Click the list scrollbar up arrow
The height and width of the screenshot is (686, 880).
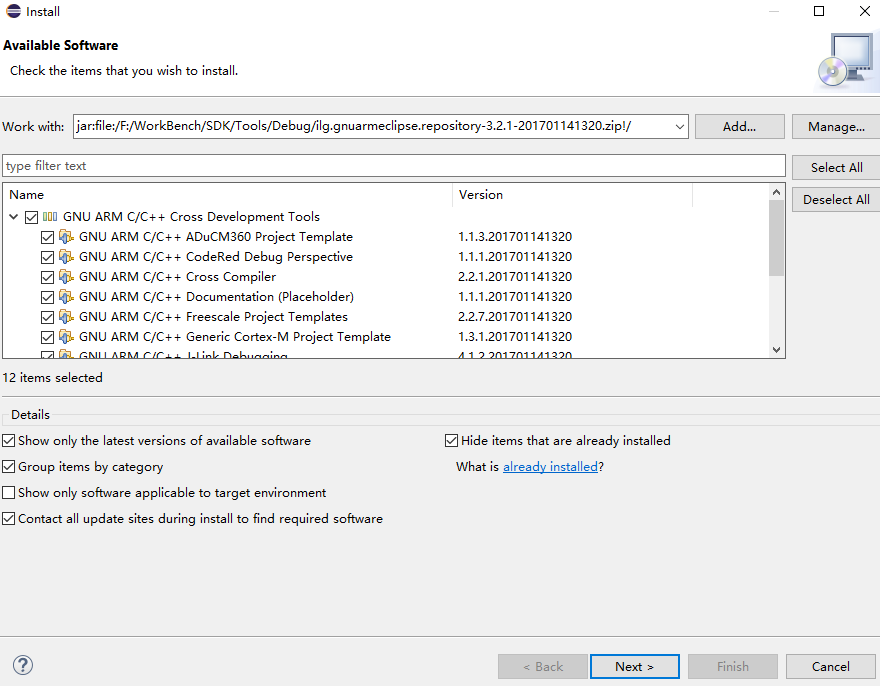(x=776, y=193)
